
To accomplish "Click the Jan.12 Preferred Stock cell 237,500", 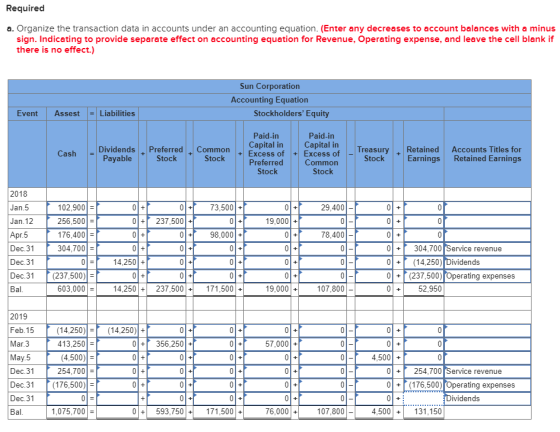I will 166,221.
